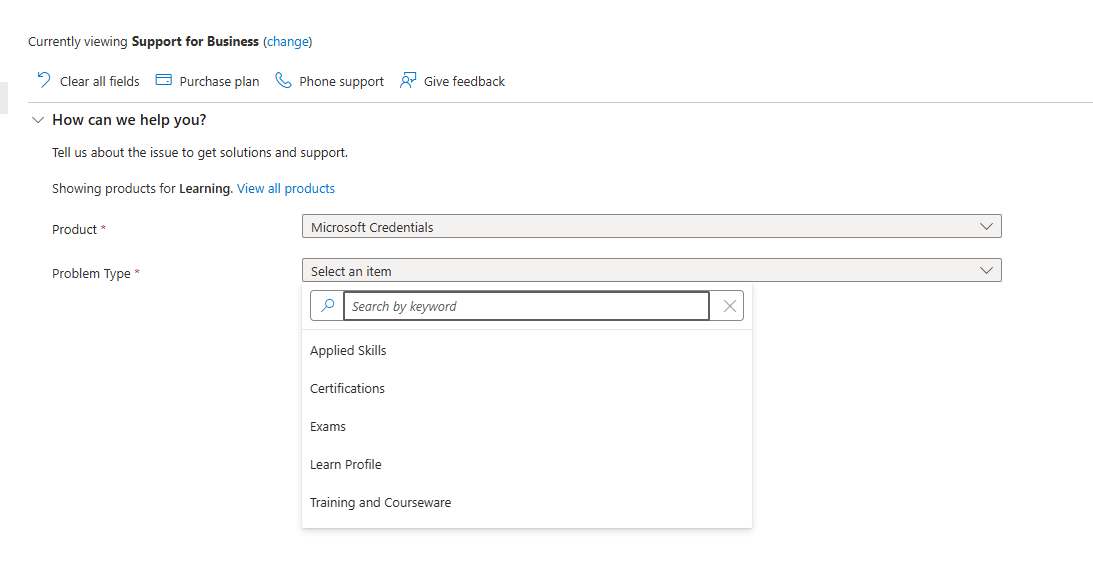This screenshot has height=574, width=1093.
Task: Click the Phone support handset icon
Action: click(x=283, y=80)
